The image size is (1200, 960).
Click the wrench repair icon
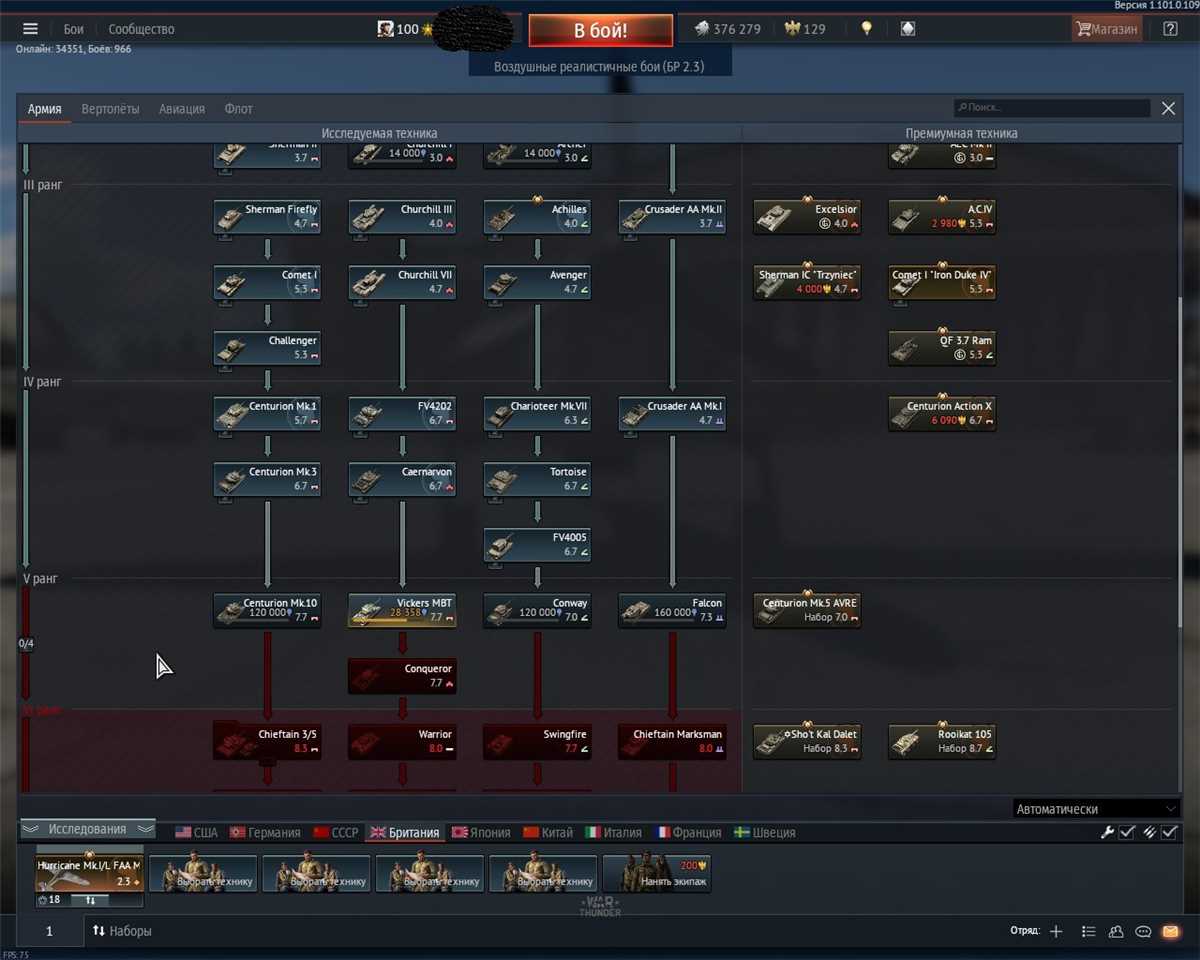[1107, 832]
